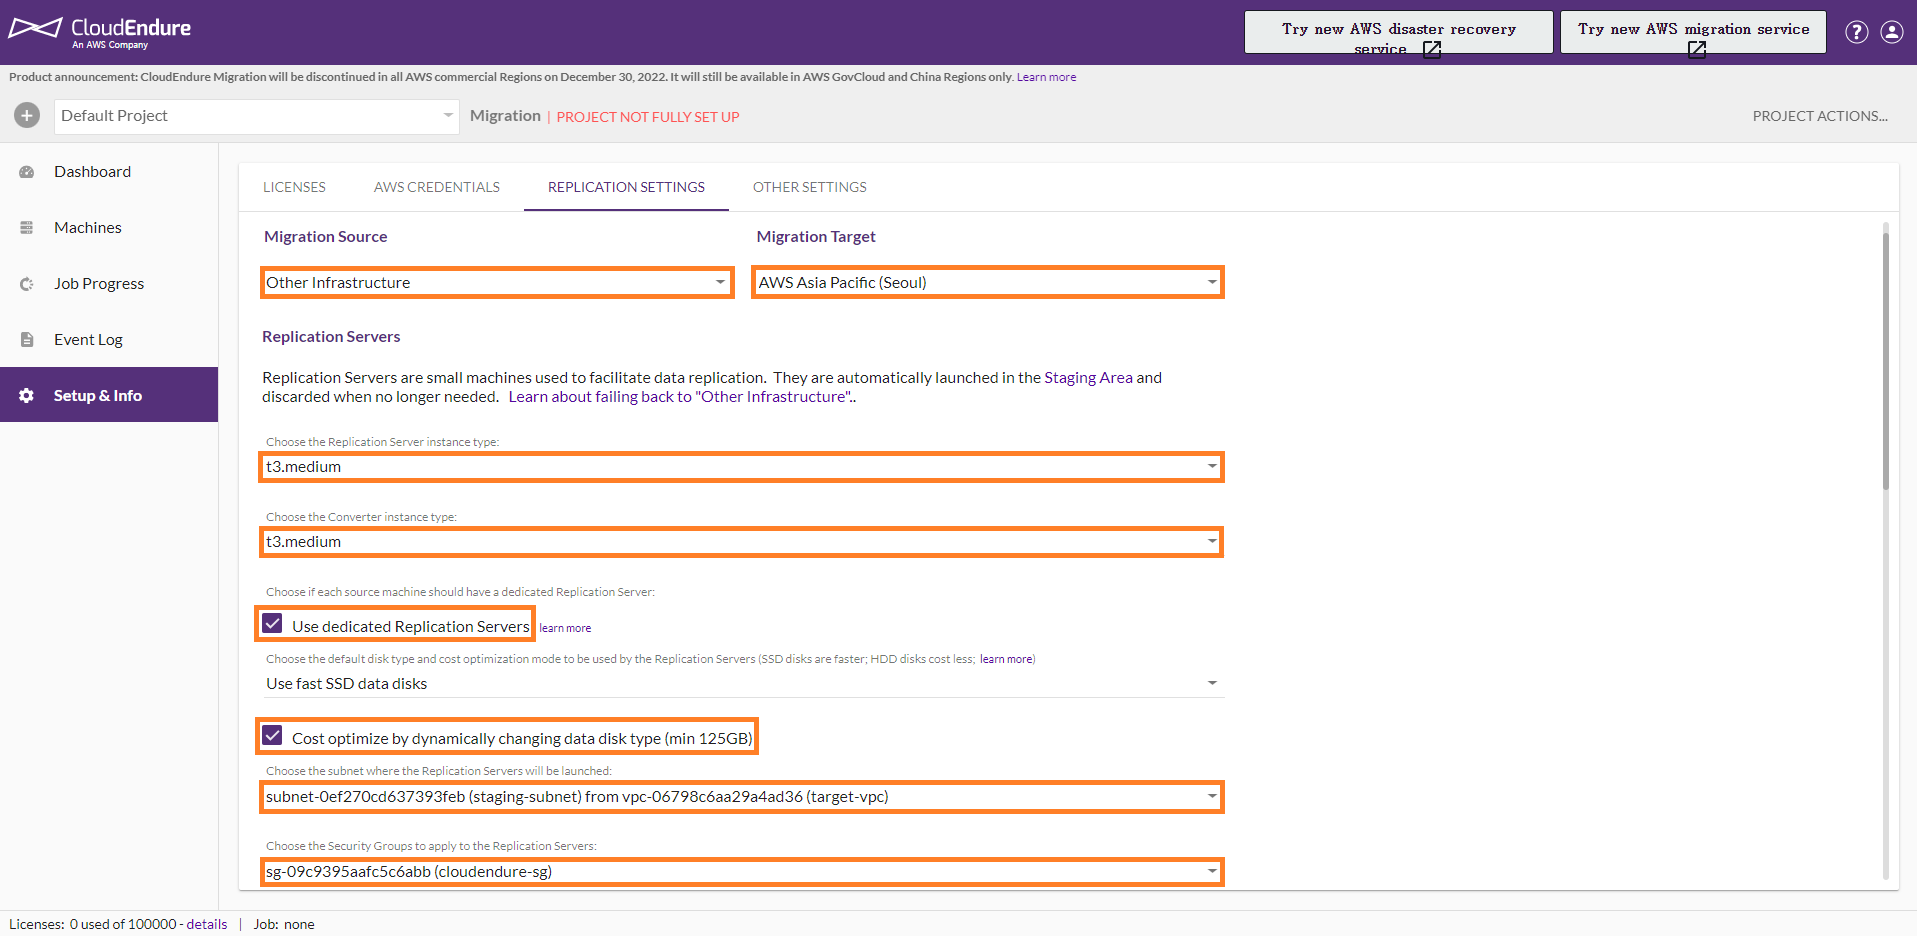Open the Migration Source dropdown

pyautogui.click(x=497, y=282)
